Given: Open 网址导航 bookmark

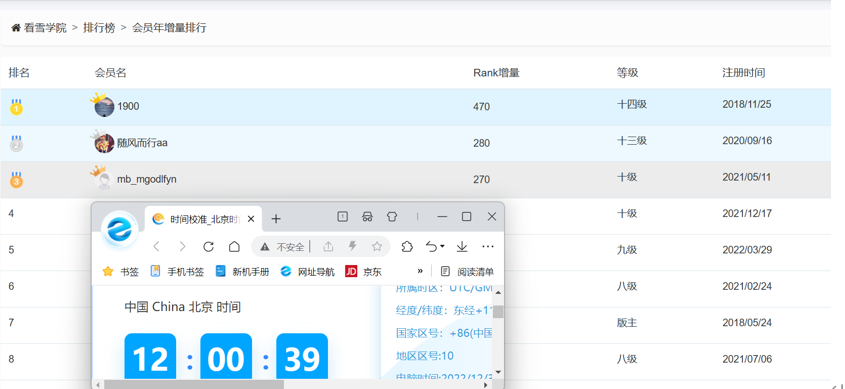Looking at the screenshot, I should tap(308, 272).
